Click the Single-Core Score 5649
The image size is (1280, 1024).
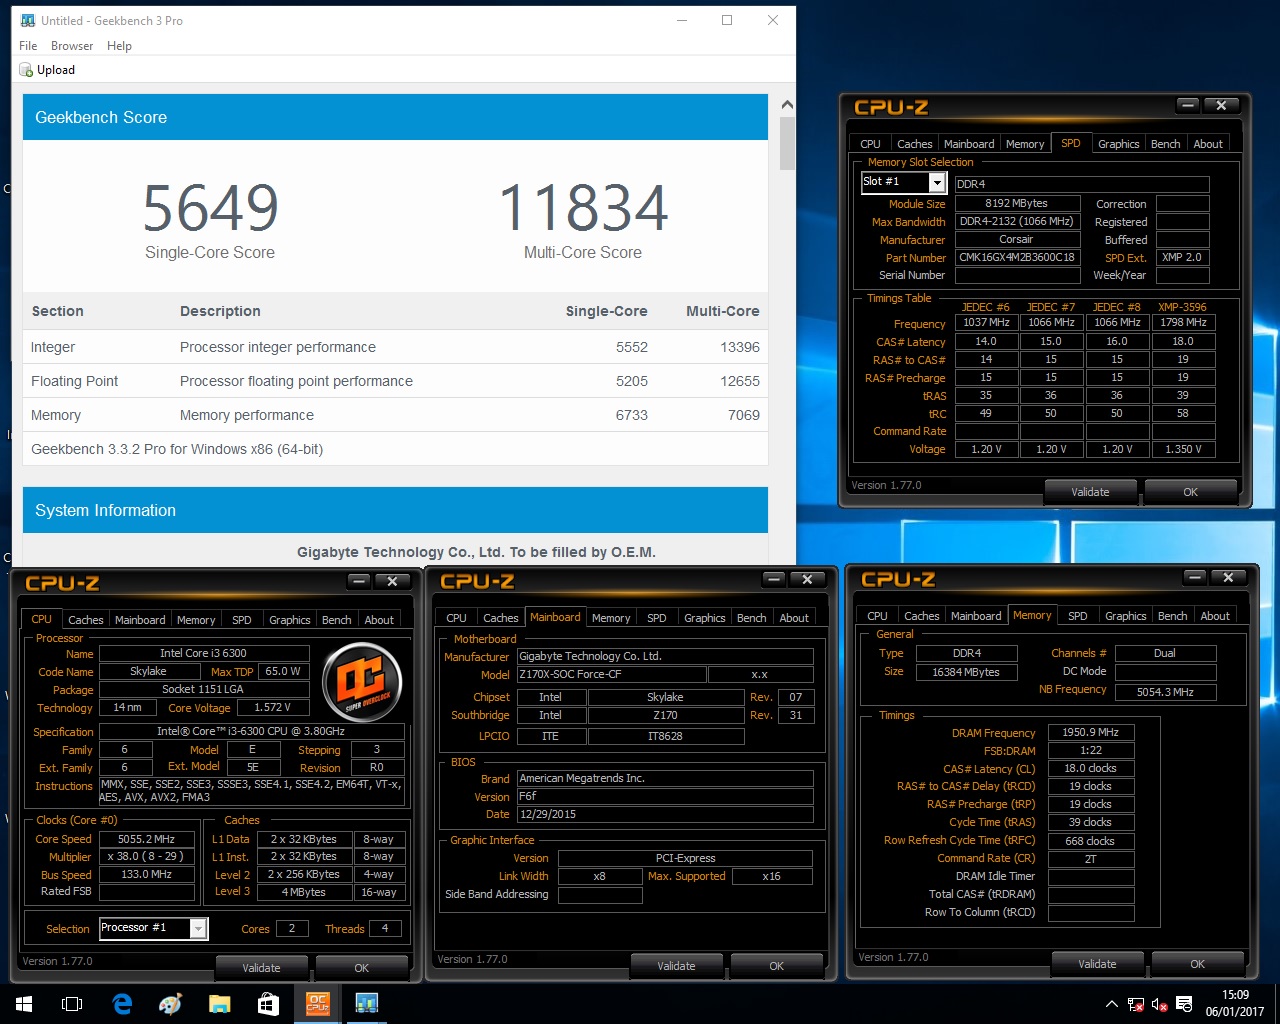pos(210,208)
